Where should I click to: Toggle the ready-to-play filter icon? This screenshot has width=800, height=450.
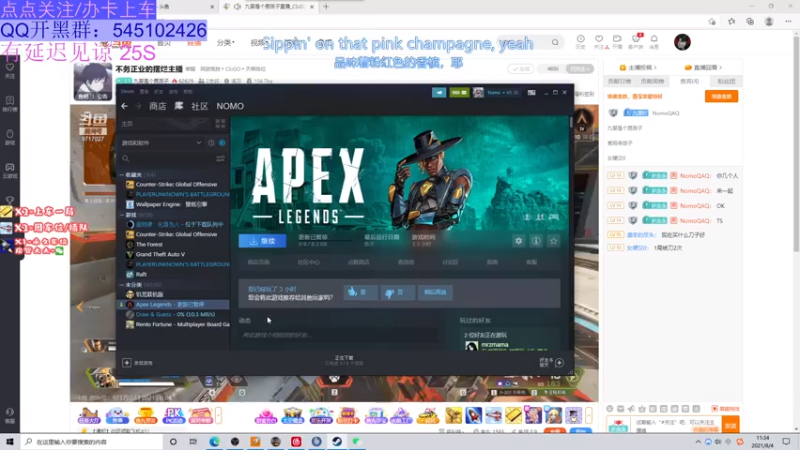(222, 143)
